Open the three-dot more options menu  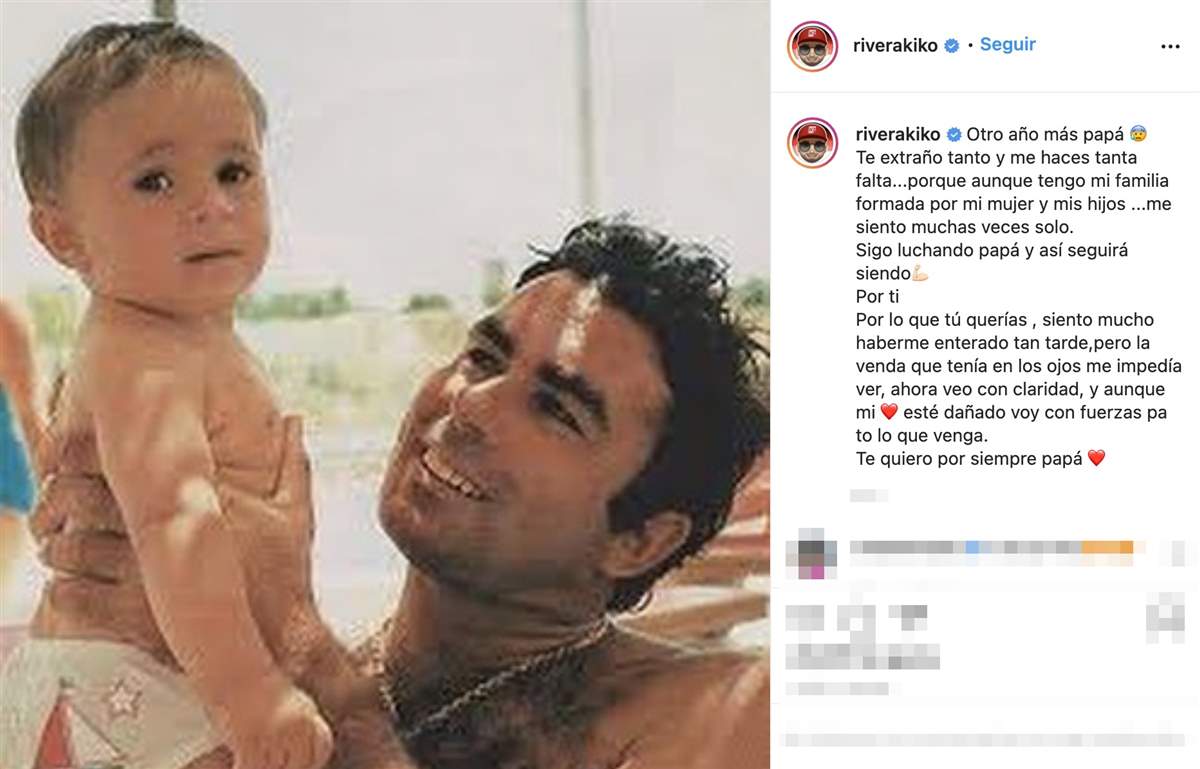point(1170,46)
